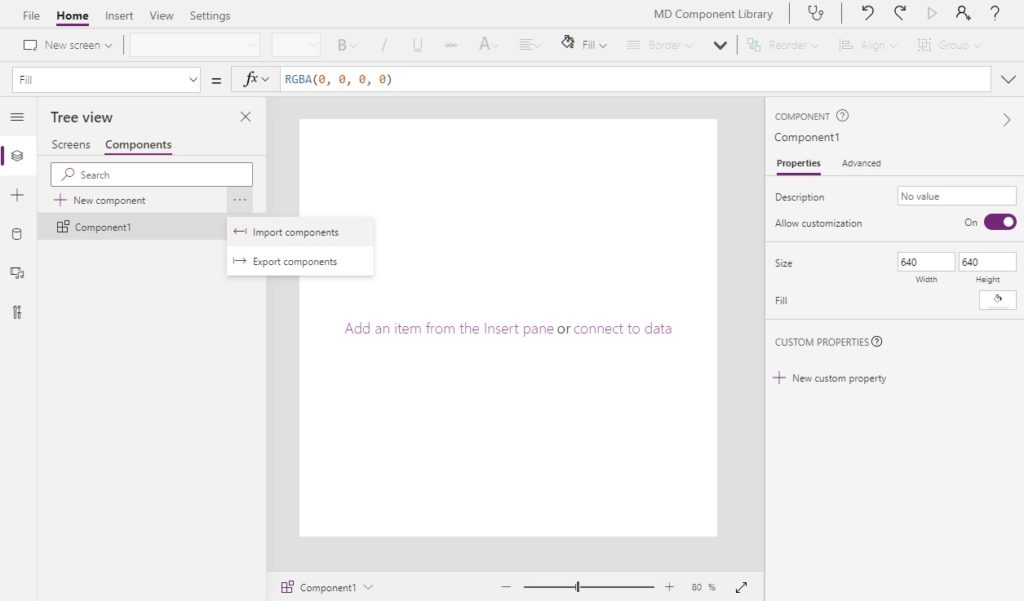Expand the Fill property dropdown
Viewport: 1024px width, 601px height.
coord(106,80)
